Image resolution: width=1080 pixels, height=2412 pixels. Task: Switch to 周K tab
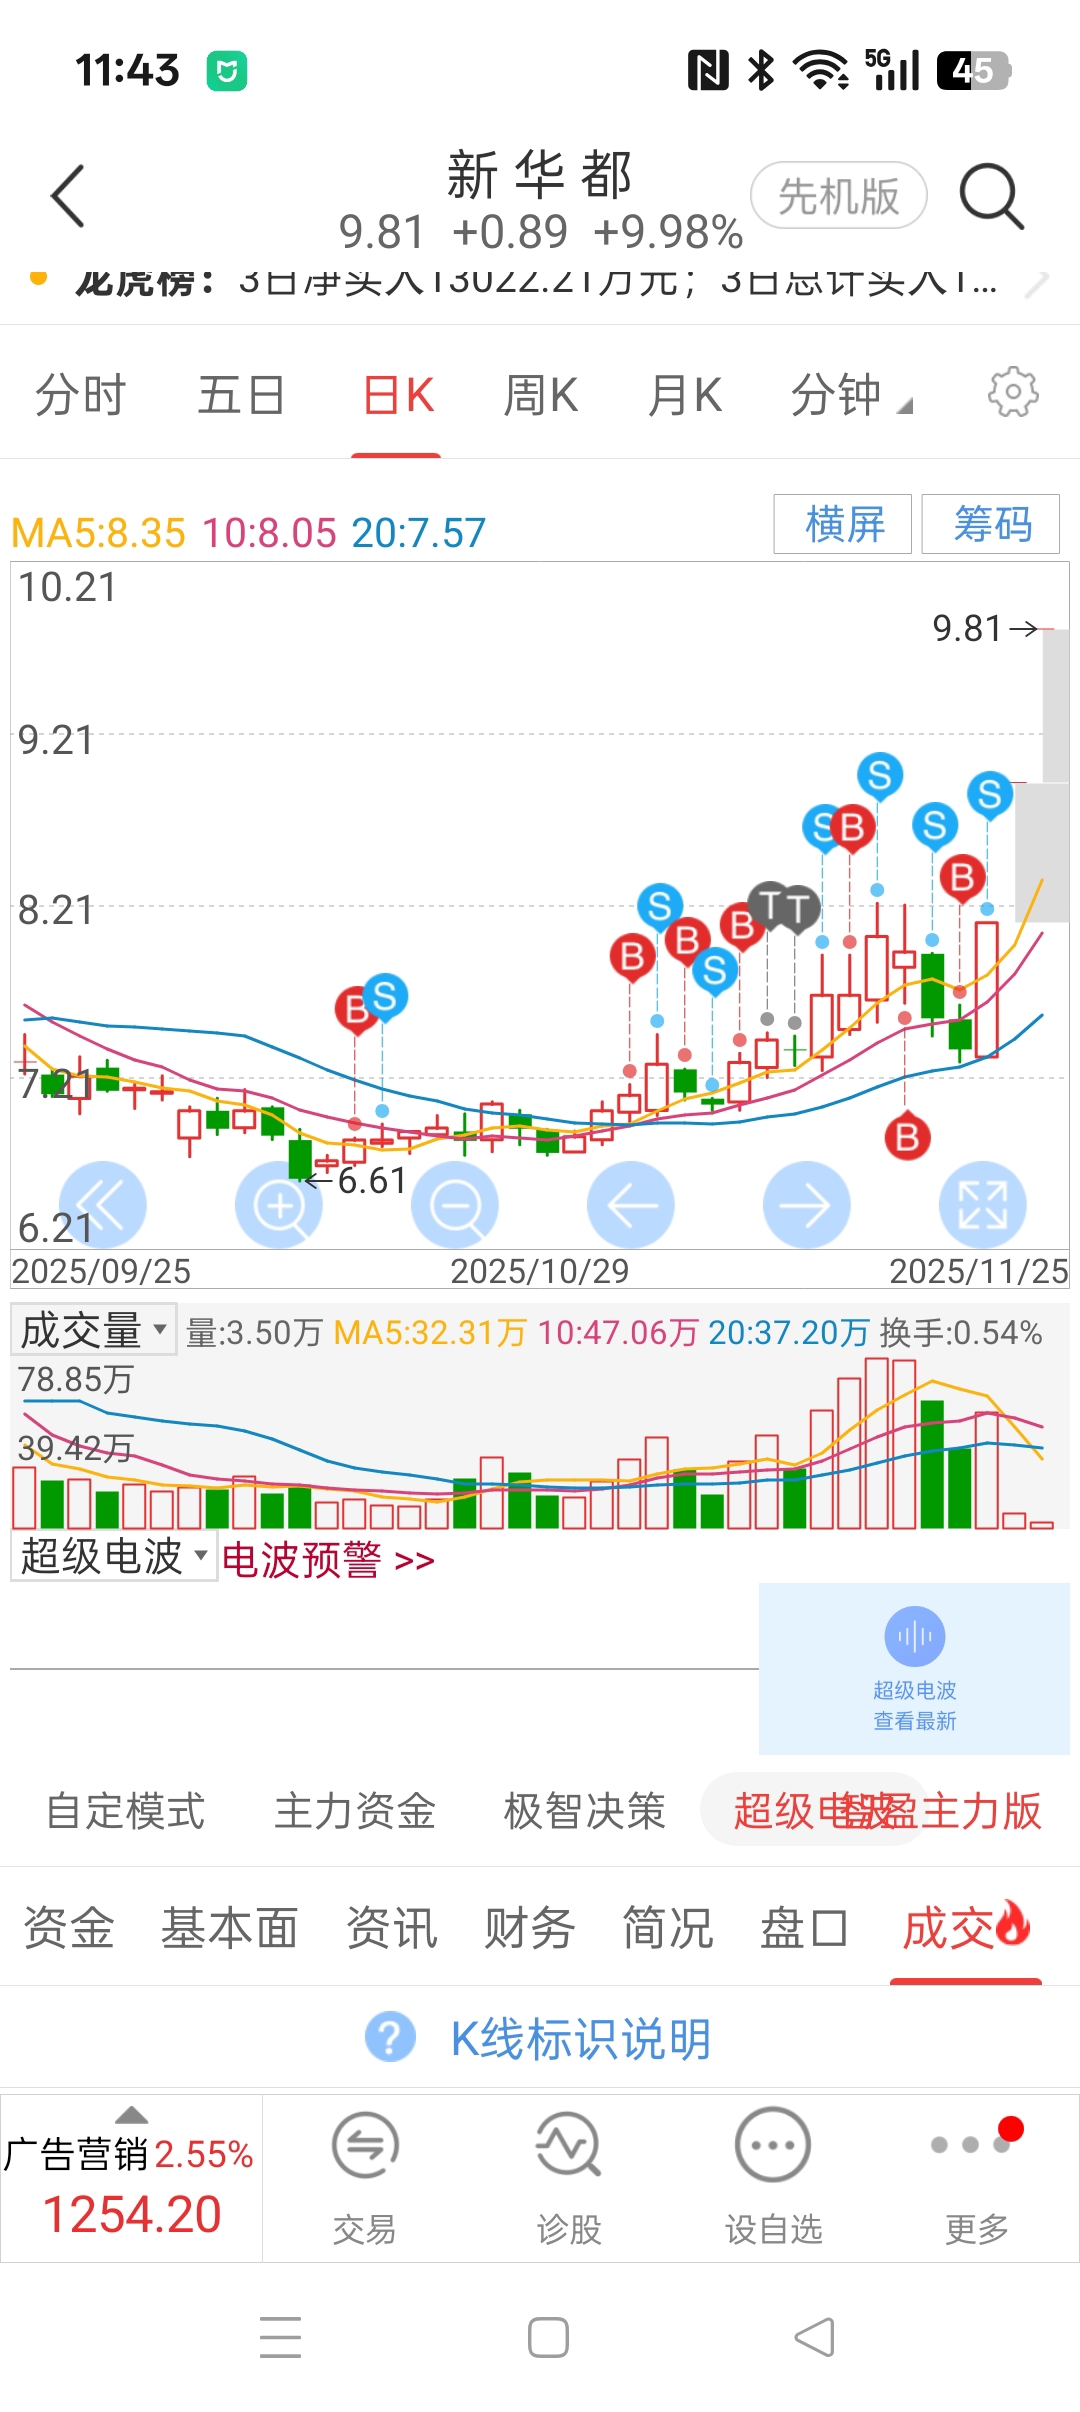(x=541, y=395)
